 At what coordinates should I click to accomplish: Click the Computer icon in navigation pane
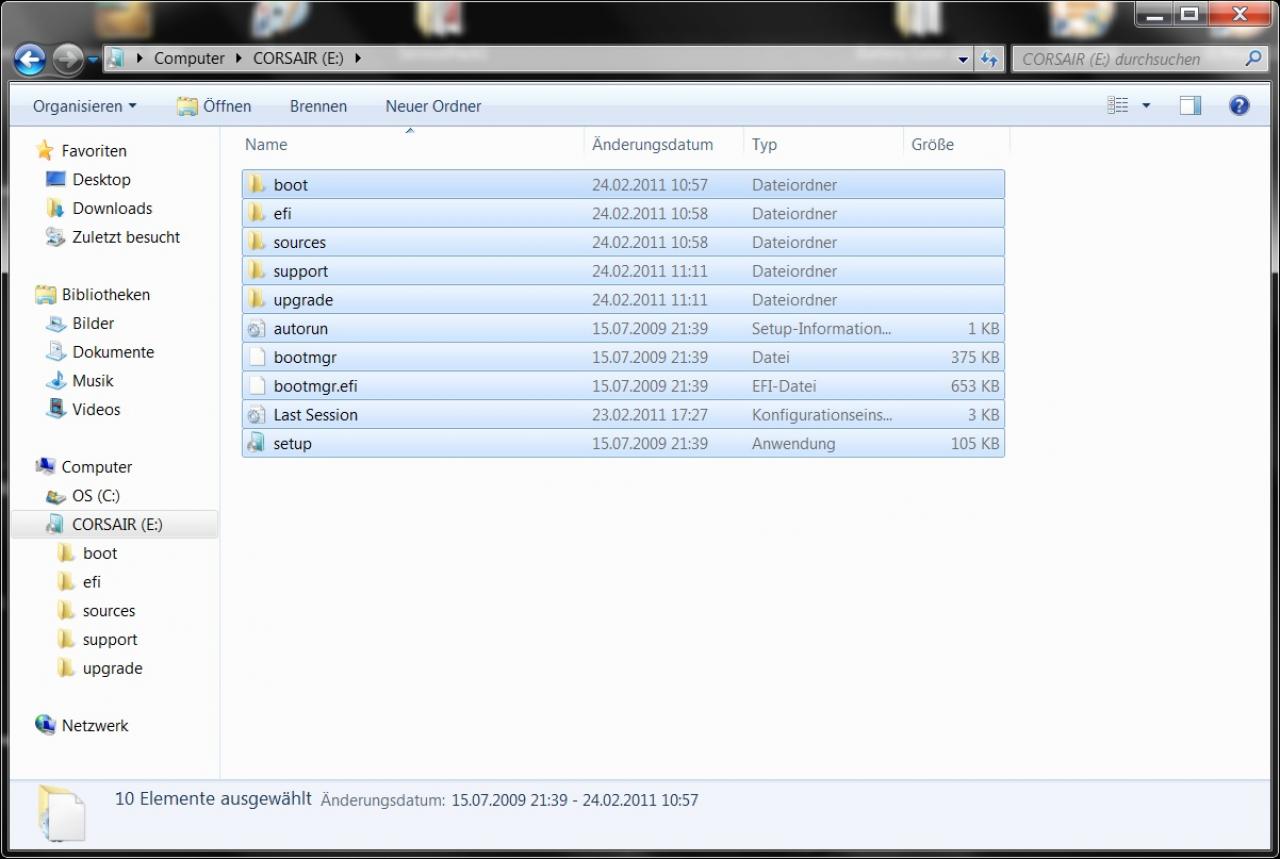click(45, 467)
